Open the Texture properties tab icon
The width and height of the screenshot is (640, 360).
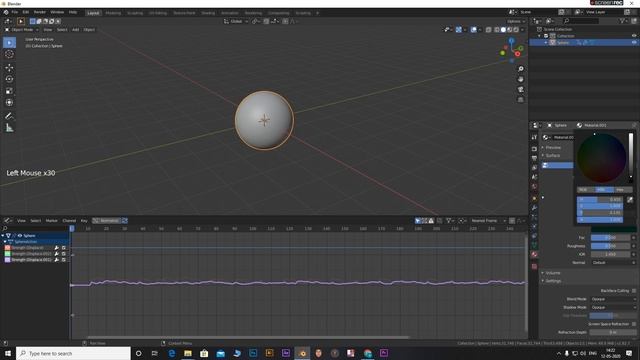click(534, 266)
